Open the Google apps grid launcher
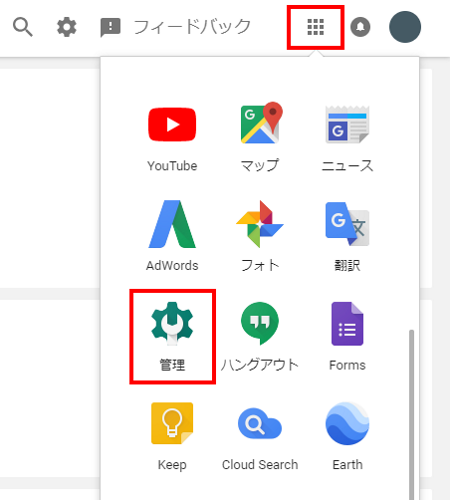Screen dimensions: 450x500 (315, 27)
